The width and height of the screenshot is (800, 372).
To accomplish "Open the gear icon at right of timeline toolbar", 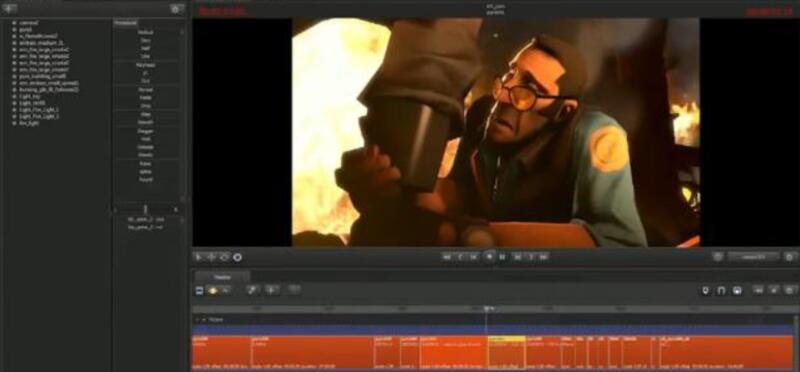I will pos(790,290).
